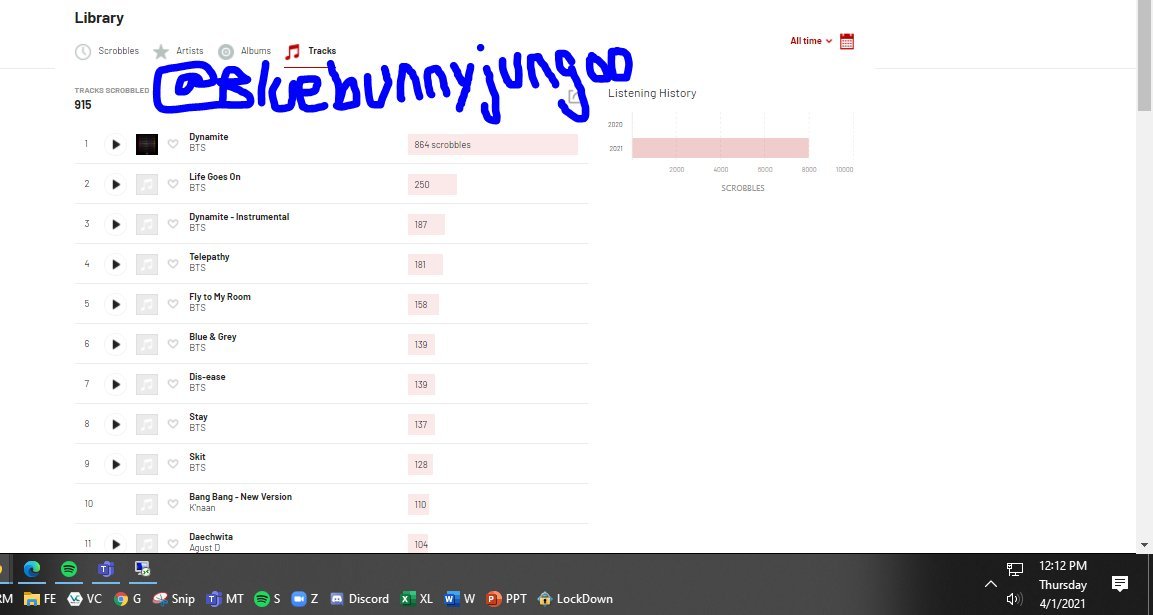Play the Dis-ease track
The image size is (1153, 615).
tap(115, 384)
